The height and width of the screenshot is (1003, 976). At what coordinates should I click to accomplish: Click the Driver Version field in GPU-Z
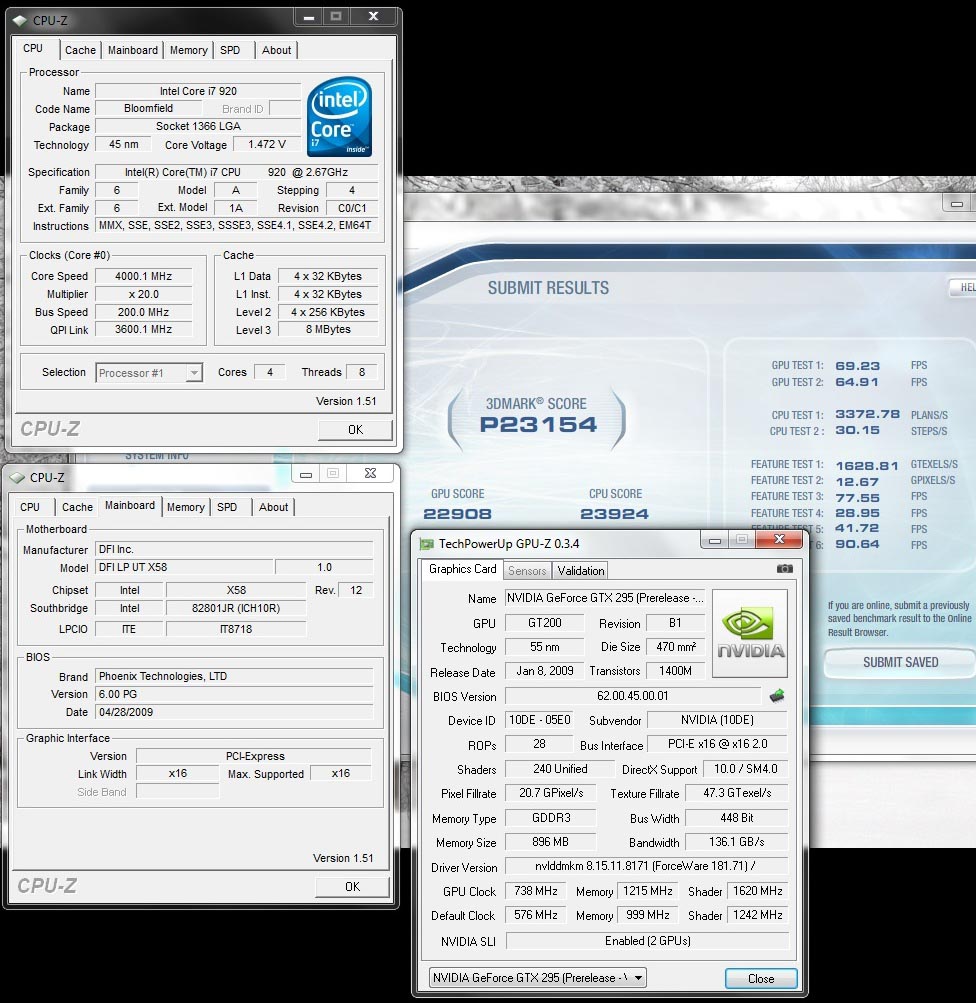[x=646, y=866]
